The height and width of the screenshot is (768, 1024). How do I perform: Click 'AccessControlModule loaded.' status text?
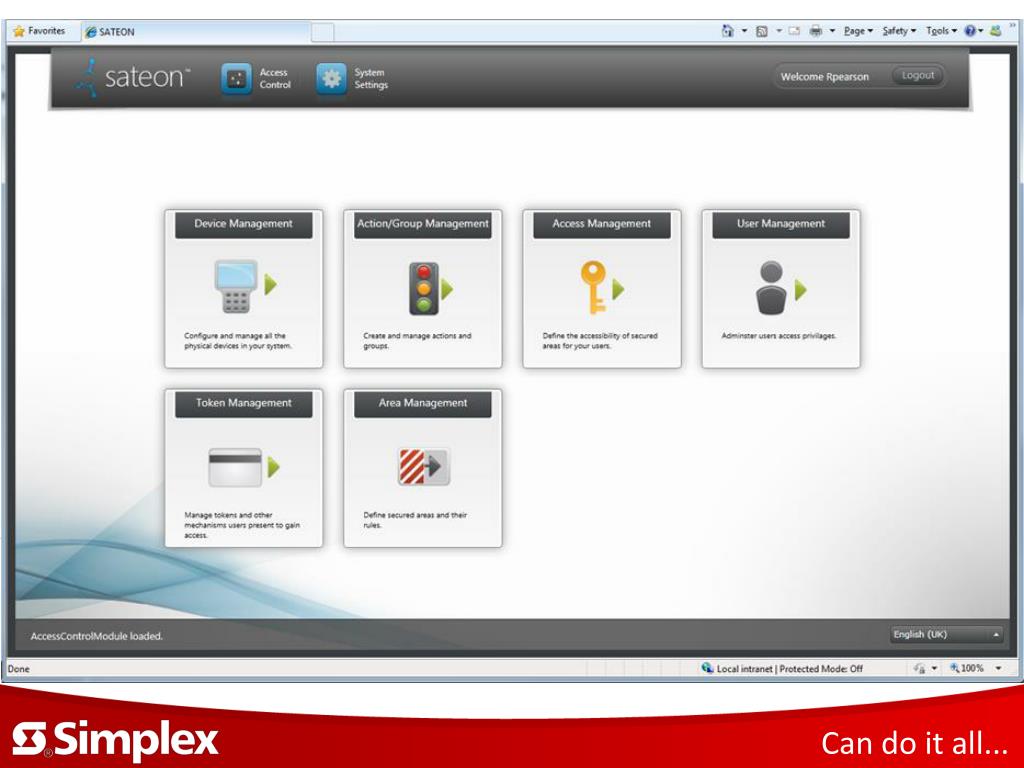(97, 636)
